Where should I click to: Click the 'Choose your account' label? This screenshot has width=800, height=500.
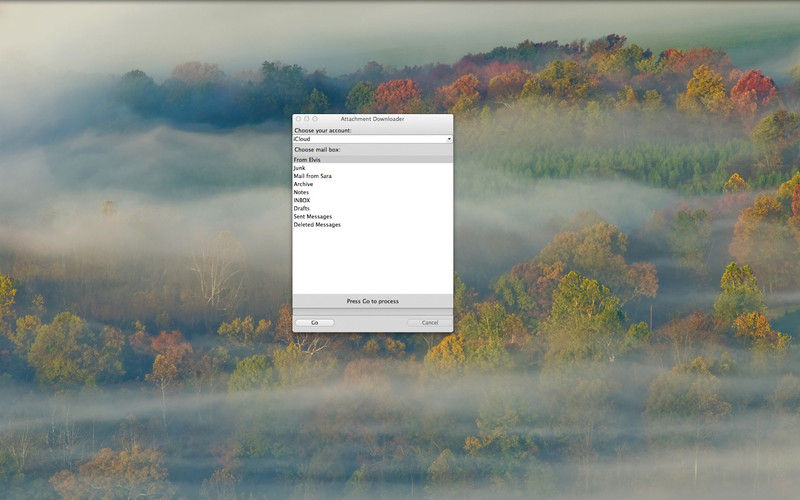click(x=322, y=130)
